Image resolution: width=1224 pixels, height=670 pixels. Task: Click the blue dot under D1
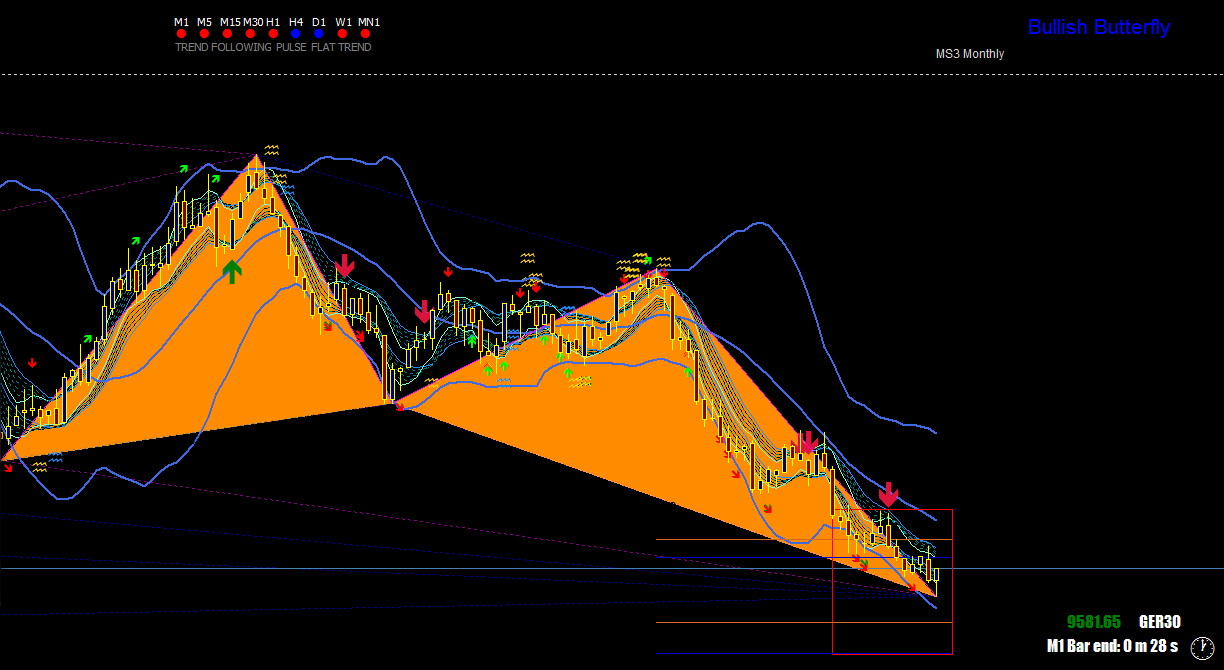pyautogui.click(x=319, y=34)
